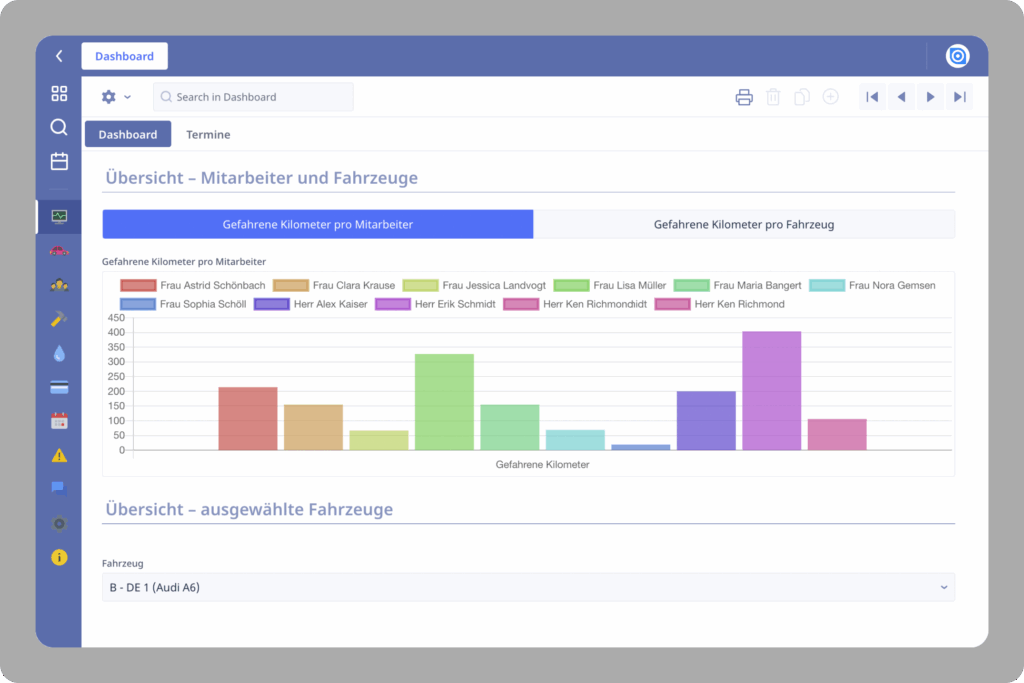
Task: Click the print icon in the toolbar
Action: point(744,97)
